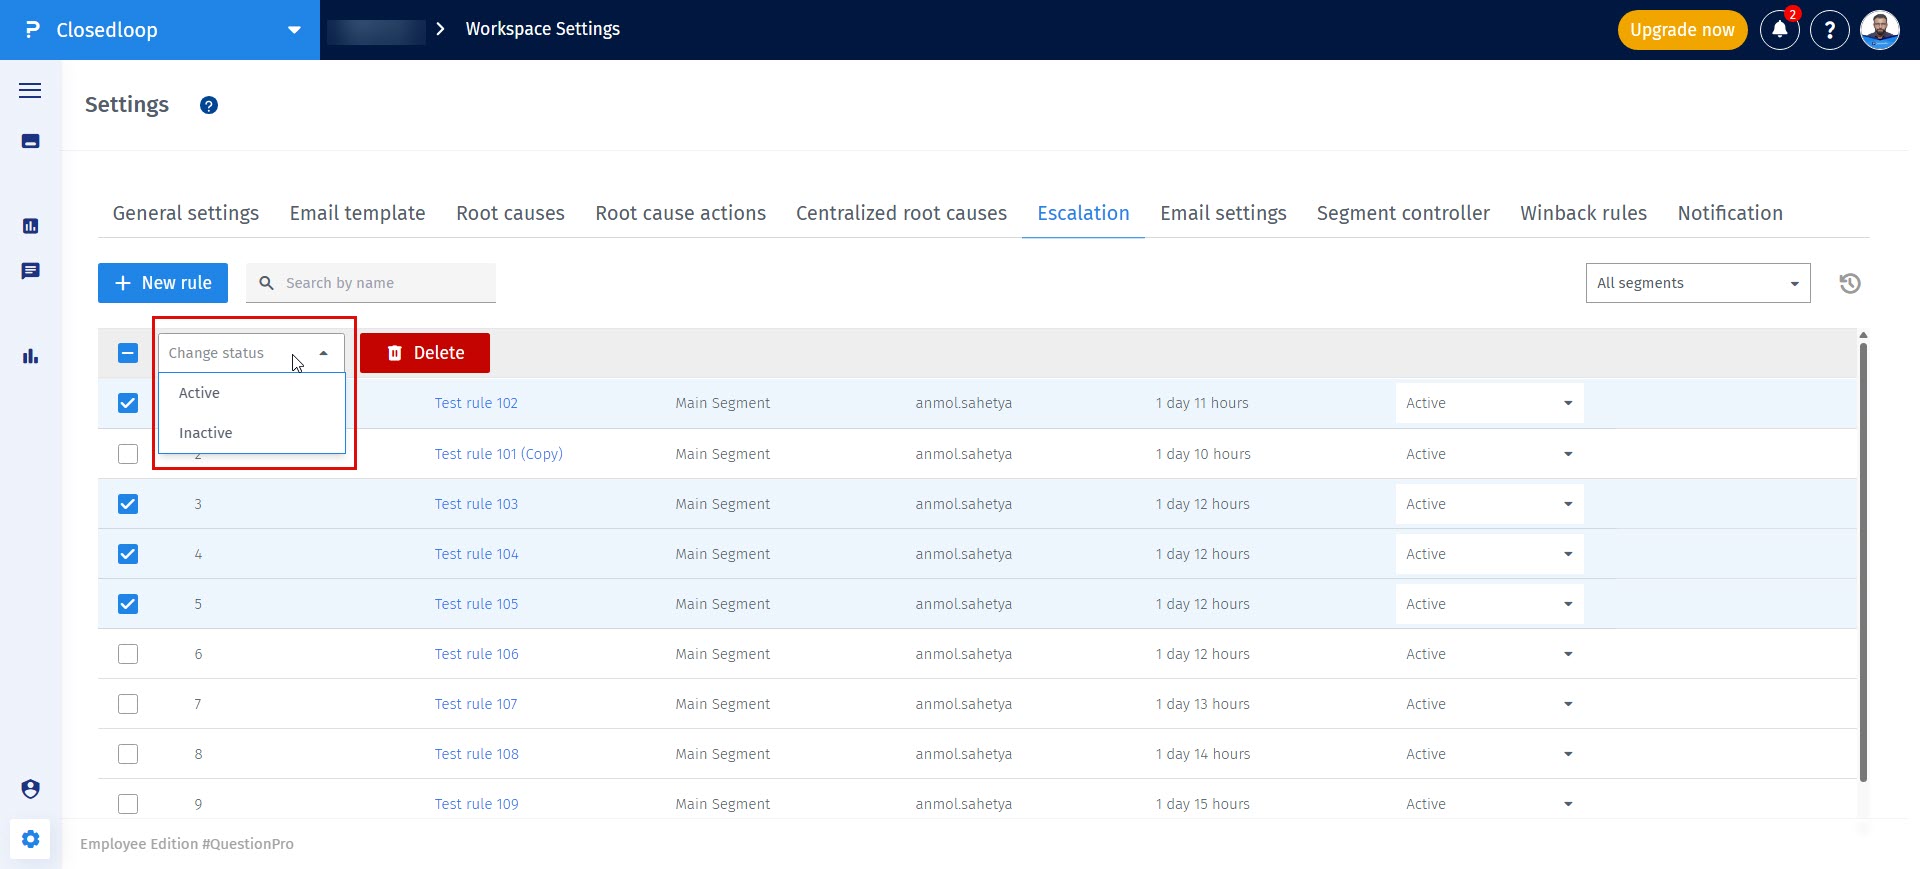Screen dimensions: 1920x869
Task: Open the help question mark icon in header
Action: 1829,30
